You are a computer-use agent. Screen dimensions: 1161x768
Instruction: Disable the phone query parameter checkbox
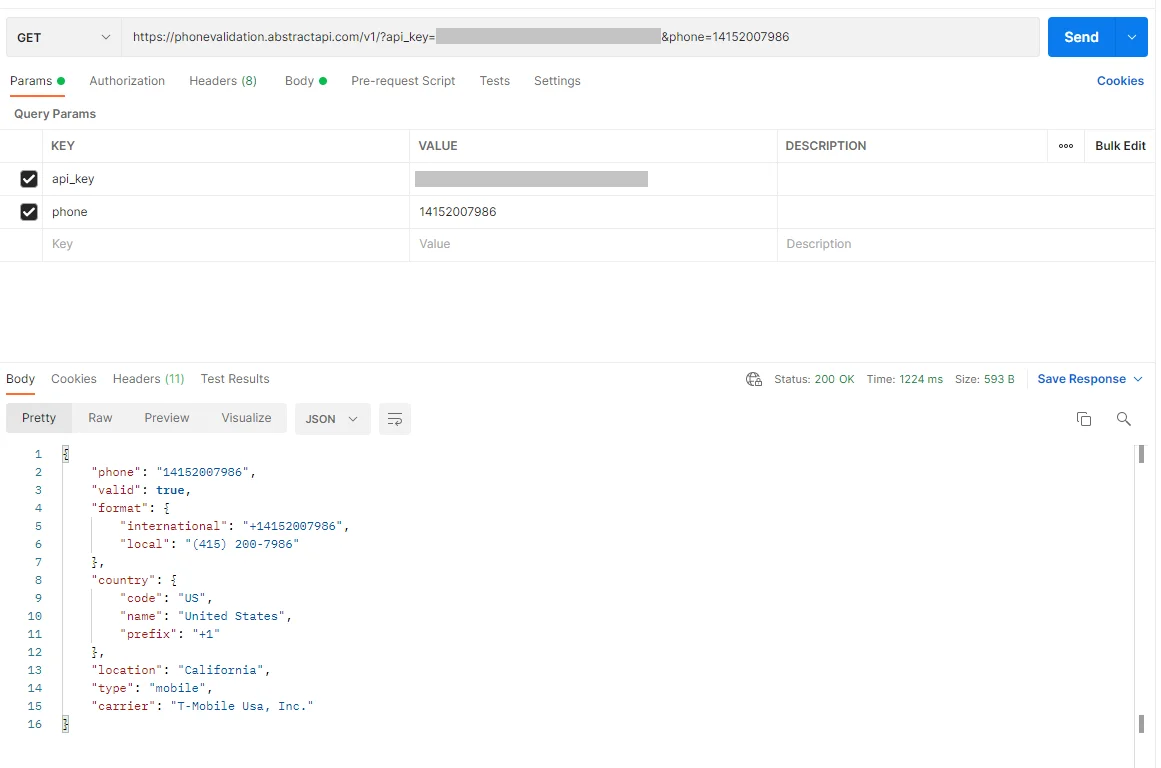(29, 211)
